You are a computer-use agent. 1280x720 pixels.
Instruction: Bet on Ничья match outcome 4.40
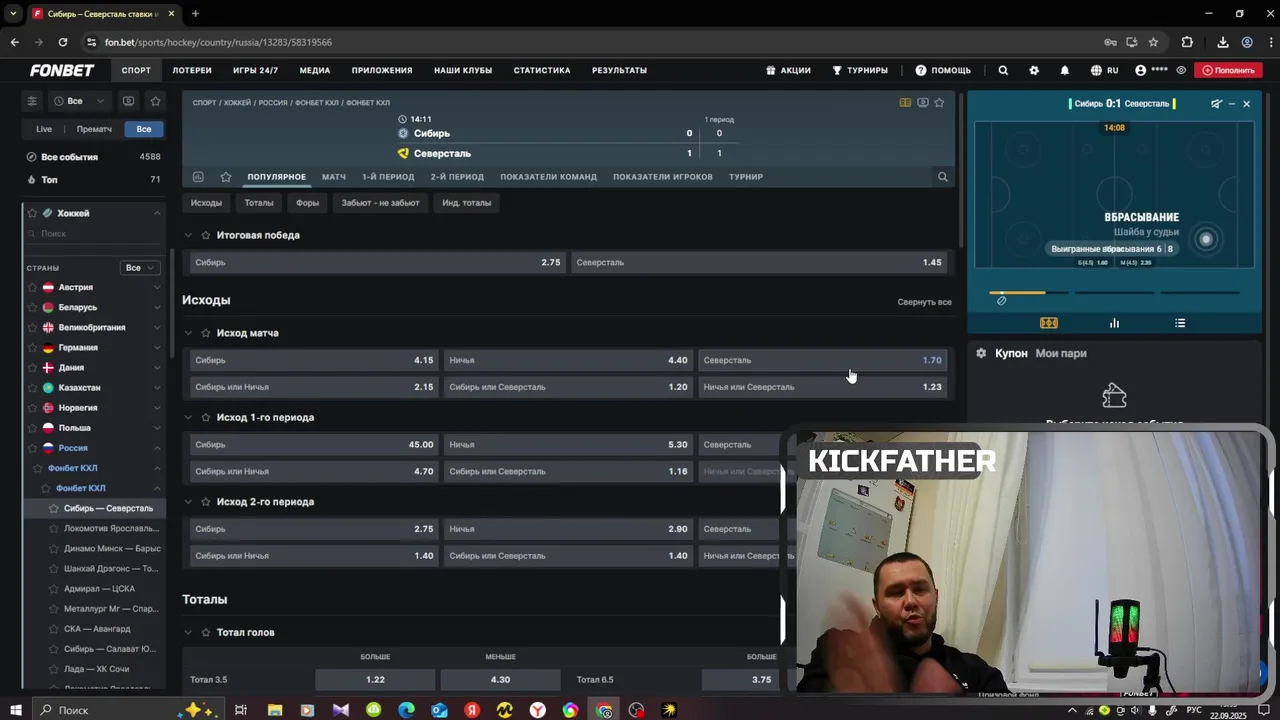point(568,360)
